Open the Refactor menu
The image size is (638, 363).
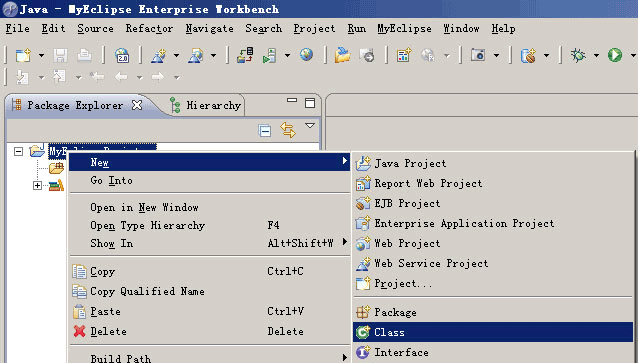point(149,28)
